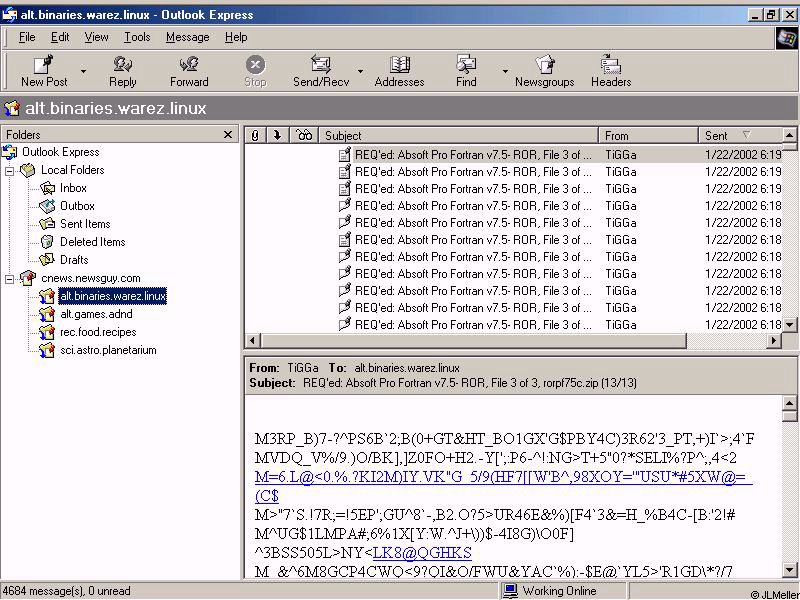Click the LK8@QGHKS link in message body
The width and height of the screenshot is (800, 600).
pos(421,552)
